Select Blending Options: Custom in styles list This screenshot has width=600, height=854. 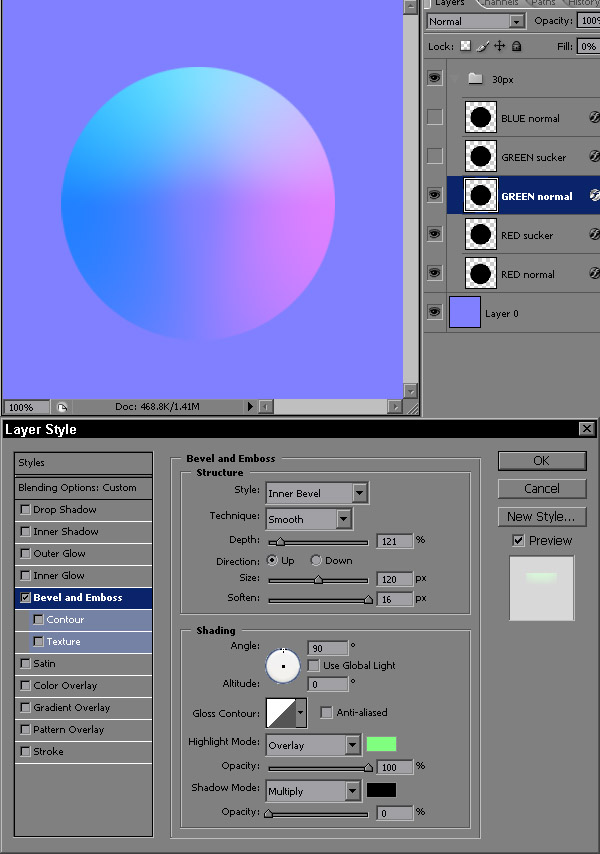pyautogui.click(x=83, y=488)
